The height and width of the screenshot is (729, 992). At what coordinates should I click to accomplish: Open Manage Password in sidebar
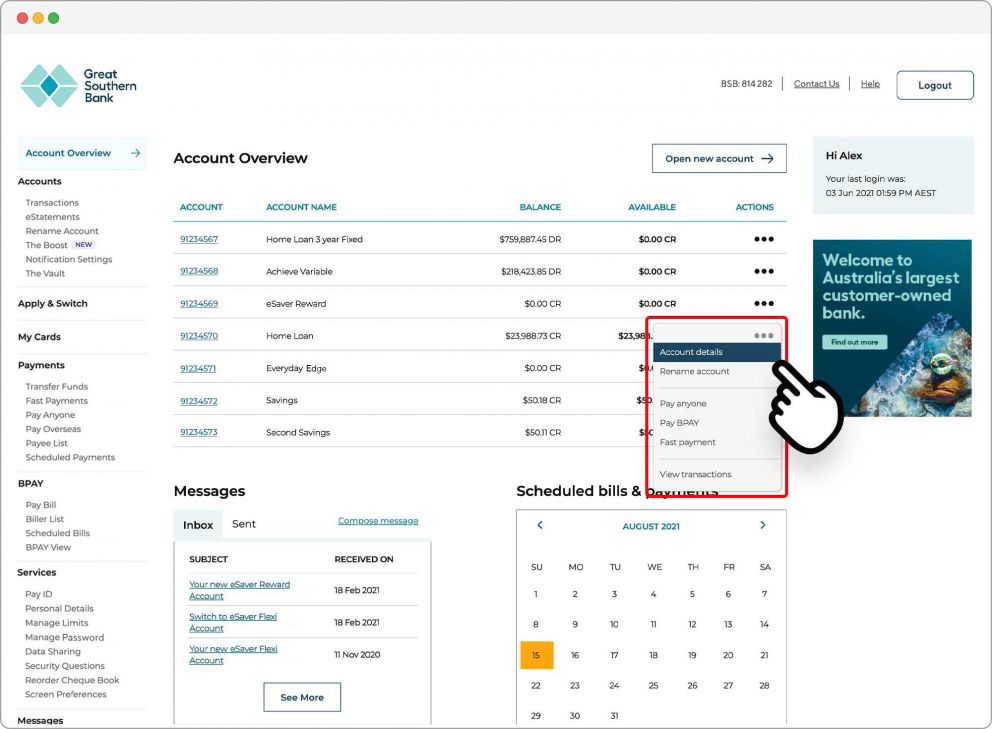[x=65, y=638]
